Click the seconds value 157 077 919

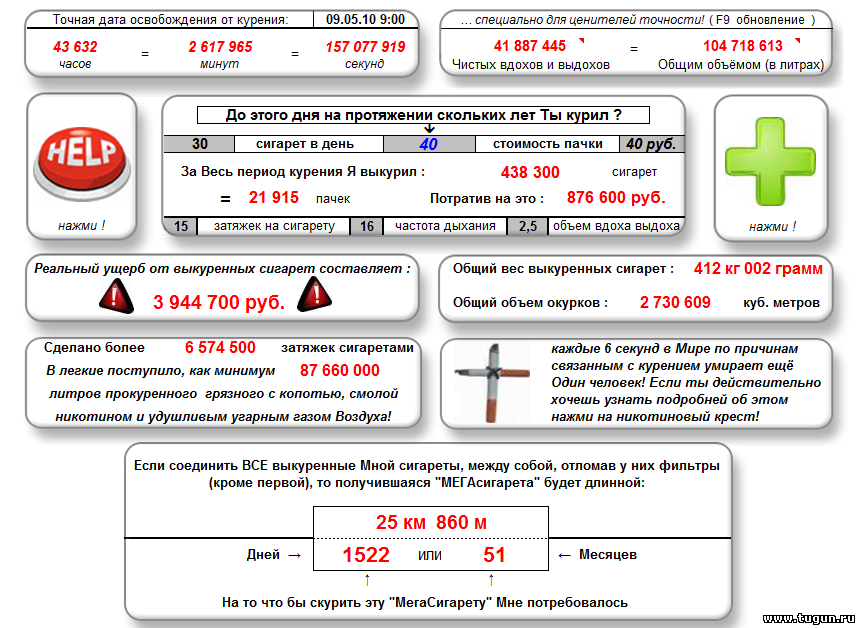[x=365, y=47]
